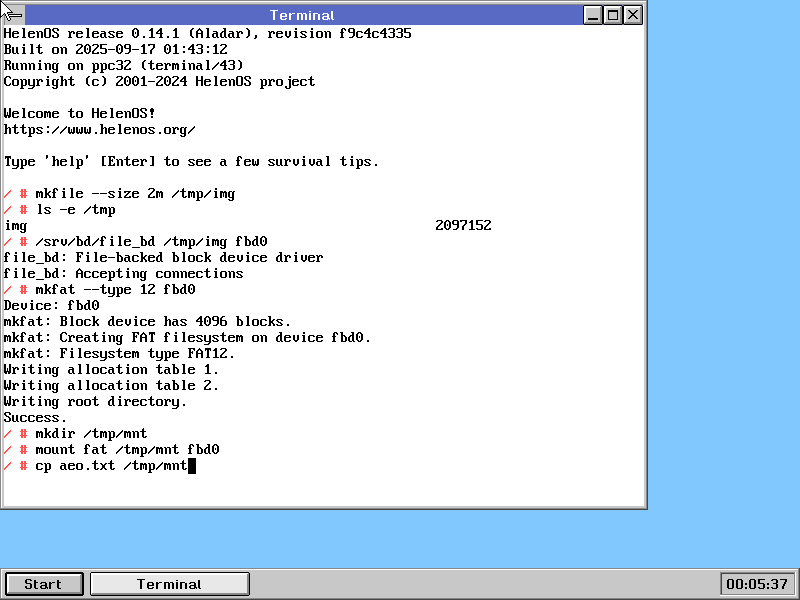Image resolution: width=800 pixels, height=600 pixels.
Task: Open the Start menu
Action: 44,584
